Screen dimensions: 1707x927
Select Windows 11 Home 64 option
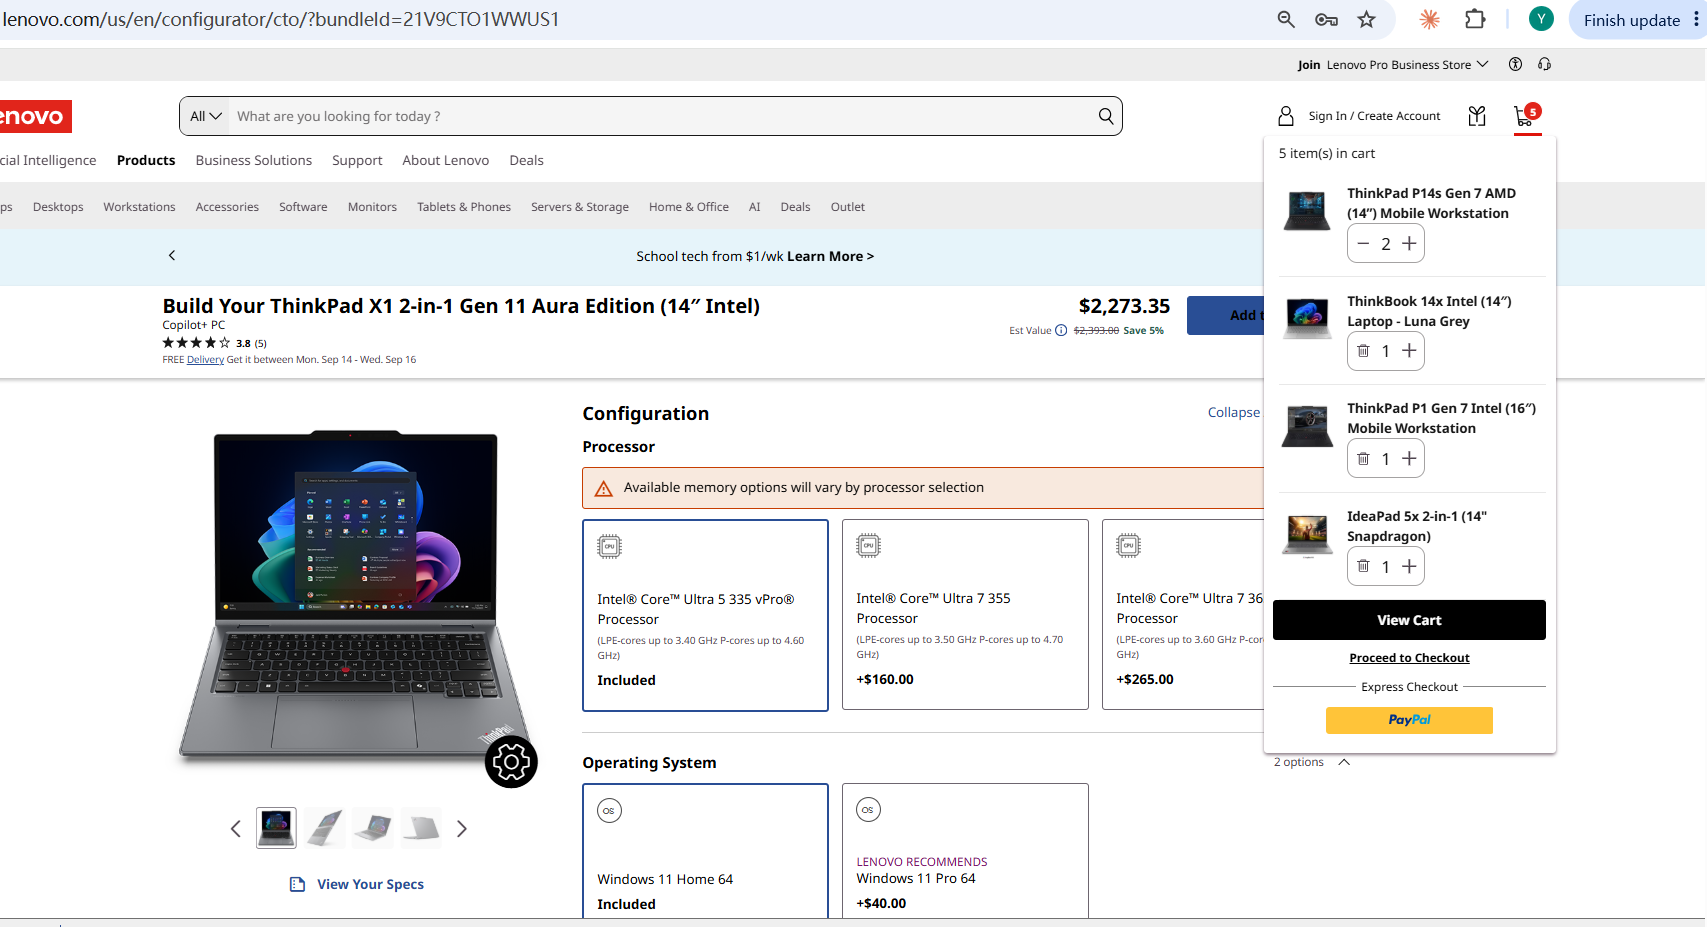[x=705, y=850]
